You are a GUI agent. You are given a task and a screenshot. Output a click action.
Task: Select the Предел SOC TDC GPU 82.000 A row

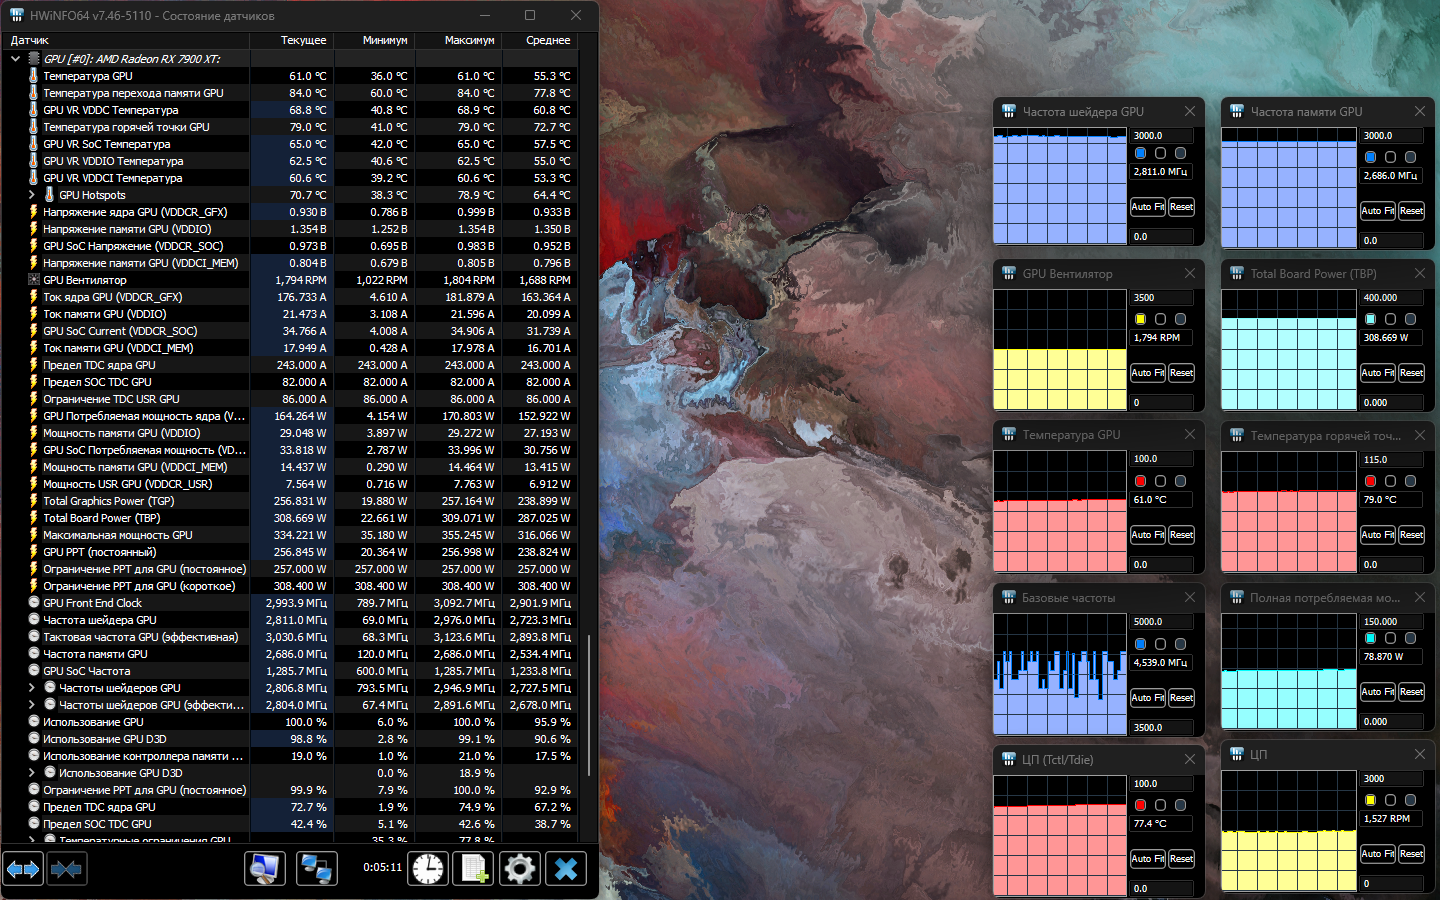click(290, 382)
